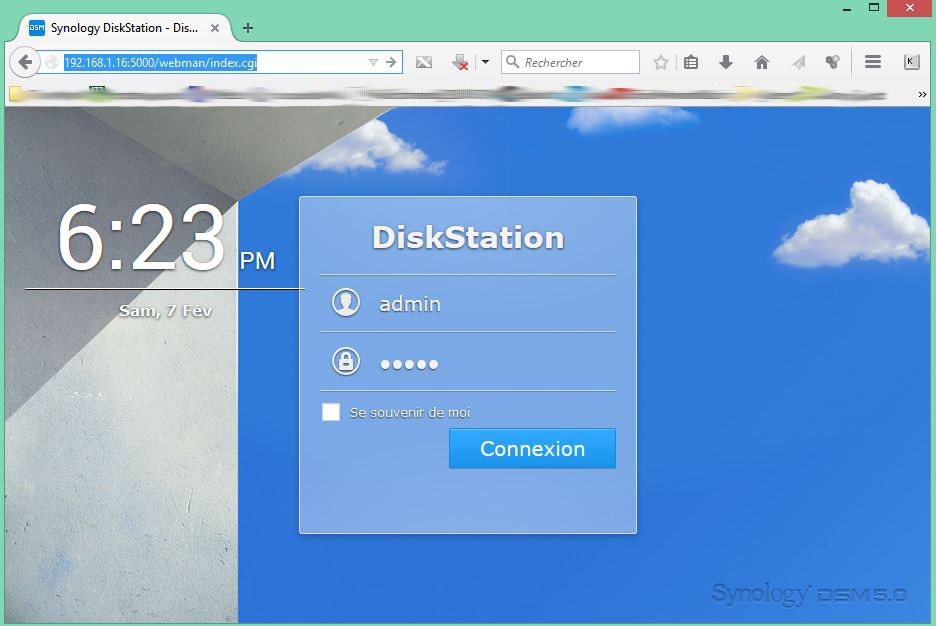Click the addon cluster icon next to the menu
This screenshot has width=936, height=626.
click(x=832, y=61)
